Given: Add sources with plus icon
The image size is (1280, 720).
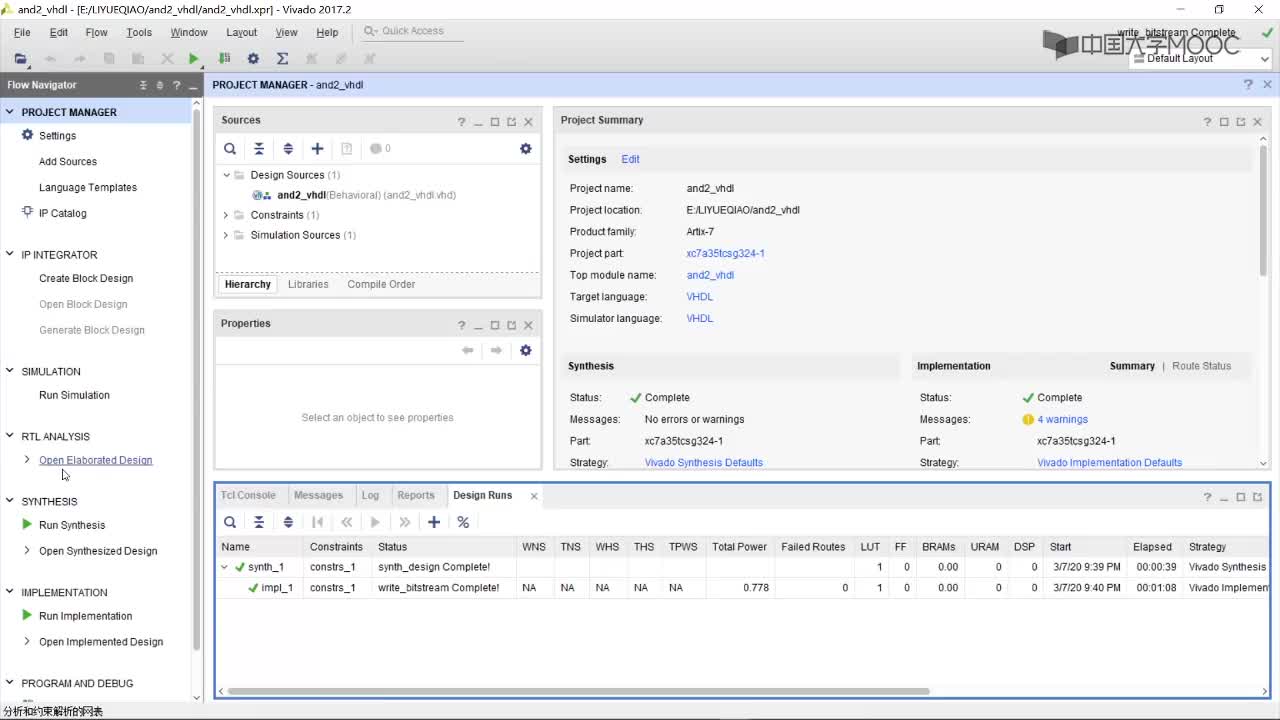Looking at the screenshot, I should point(317,149).
